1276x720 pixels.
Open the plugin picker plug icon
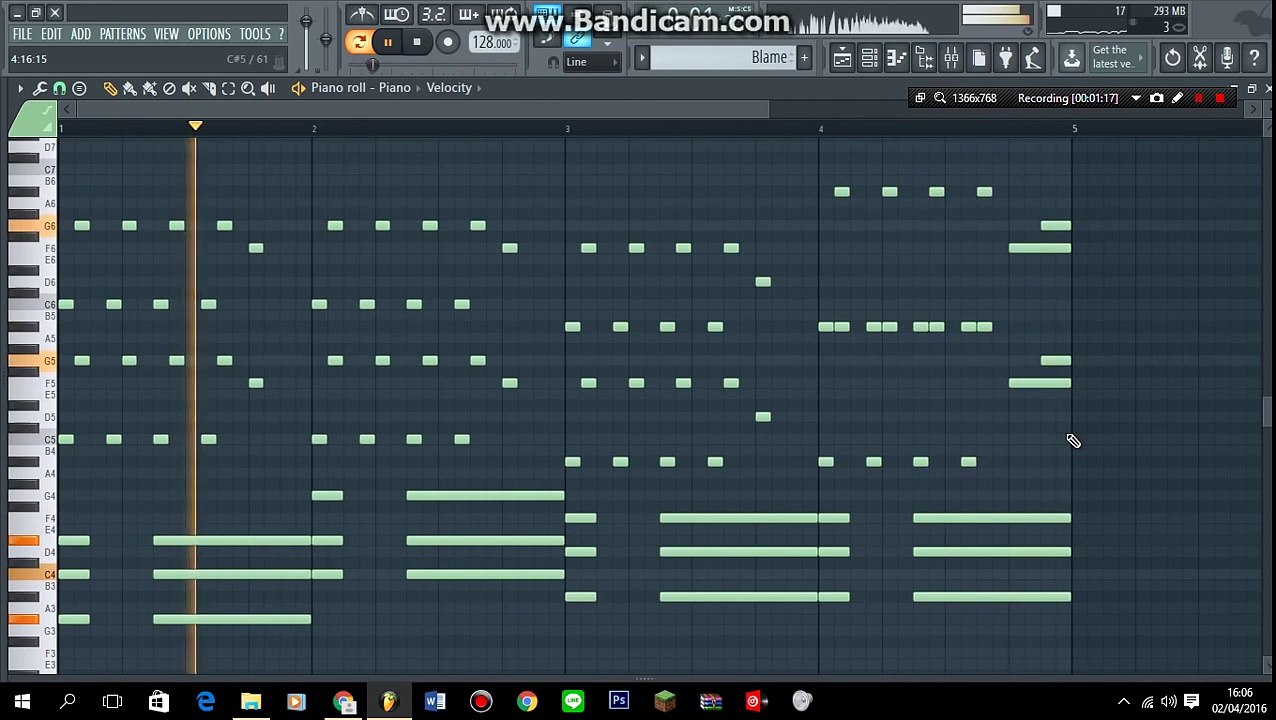coord(1006,59)
